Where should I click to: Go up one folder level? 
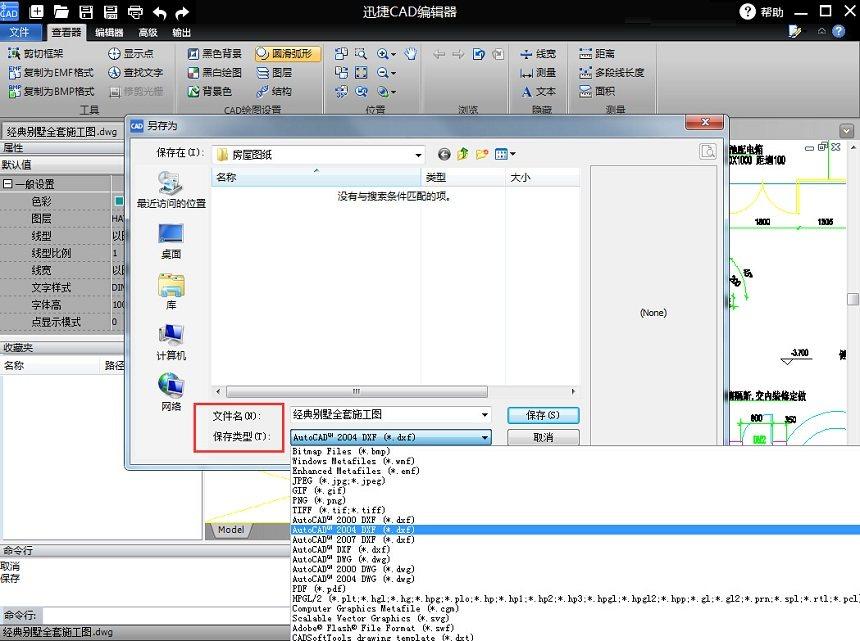click(463, 154)
